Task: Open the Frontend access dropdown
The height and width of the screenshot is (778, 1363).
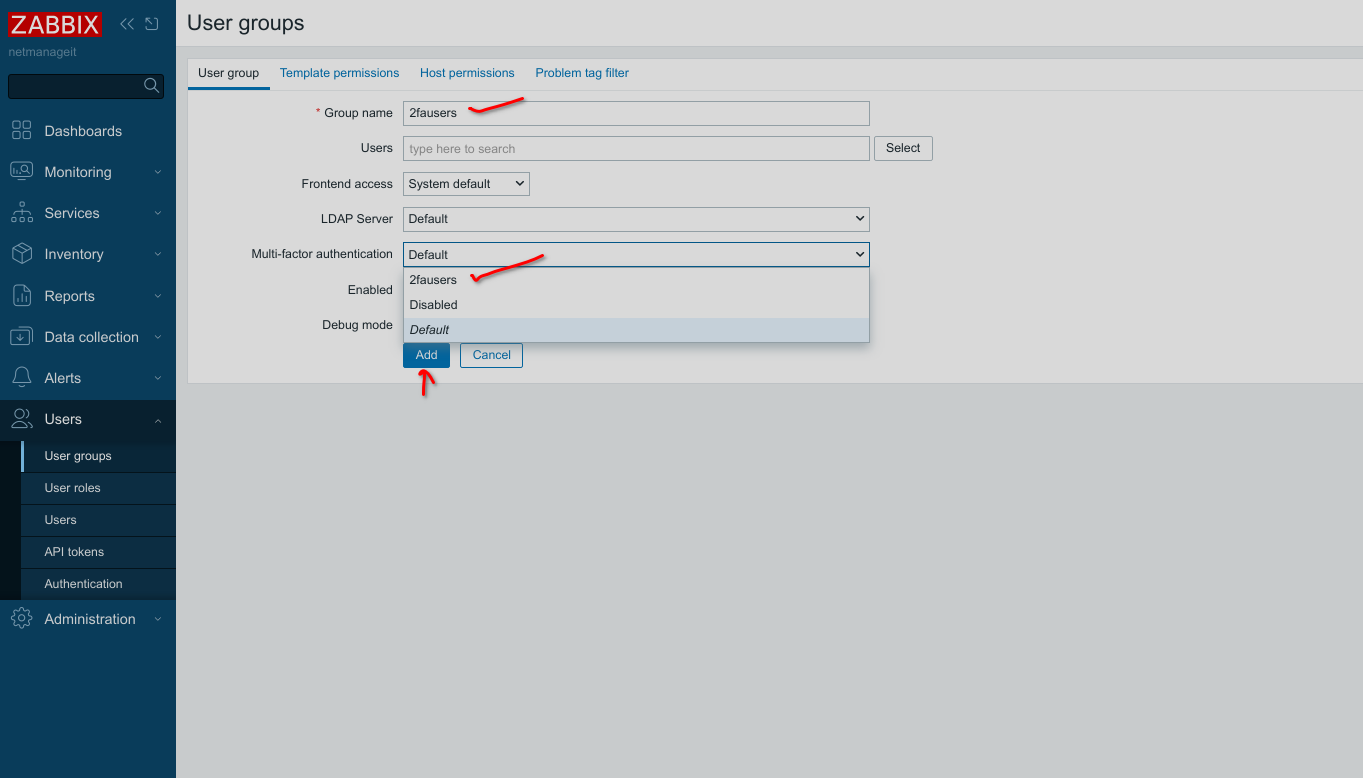Action: coord(466,184)
